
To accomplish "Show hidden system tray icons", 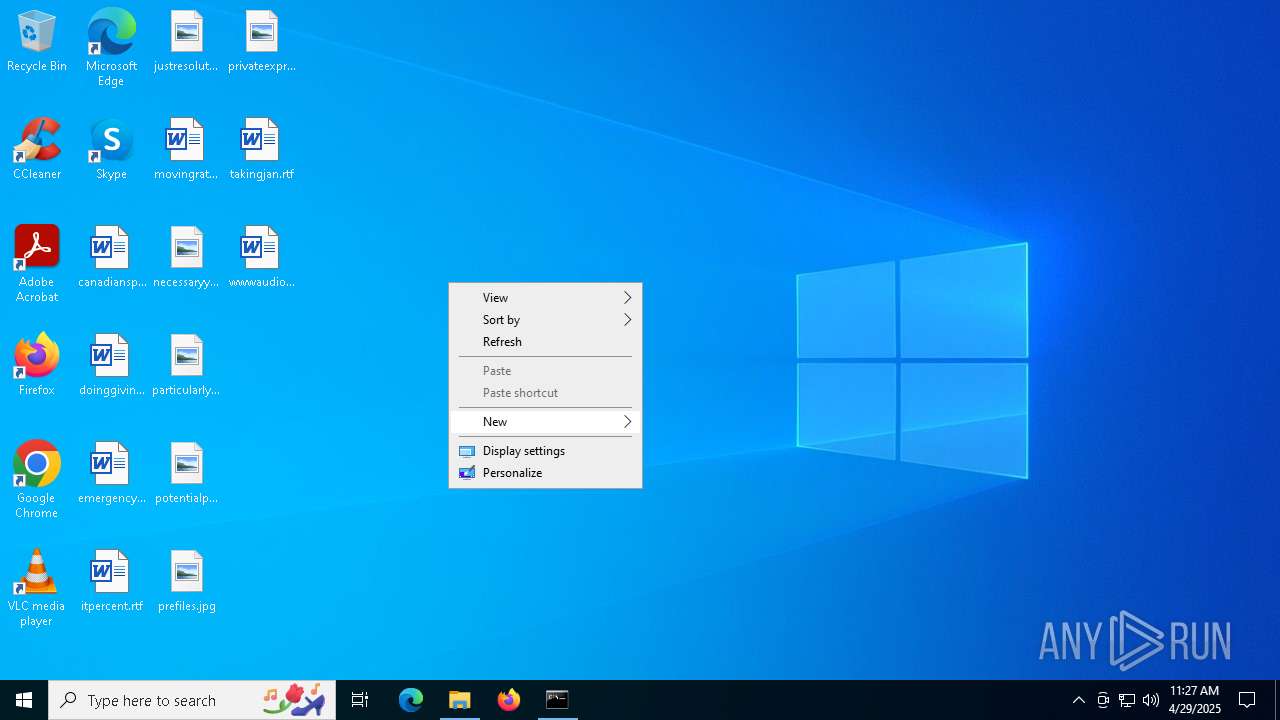I will pyautogui.click(x=1079, y=700).
